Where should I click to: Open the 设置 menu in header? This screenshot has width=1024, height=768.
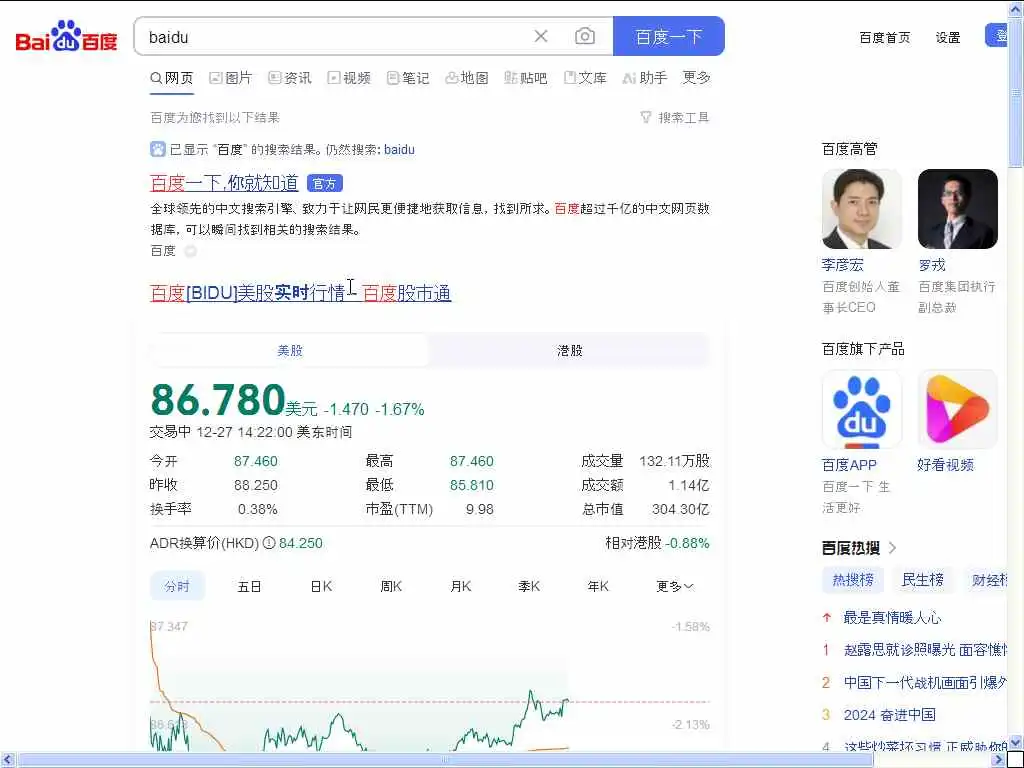(948, 38)
